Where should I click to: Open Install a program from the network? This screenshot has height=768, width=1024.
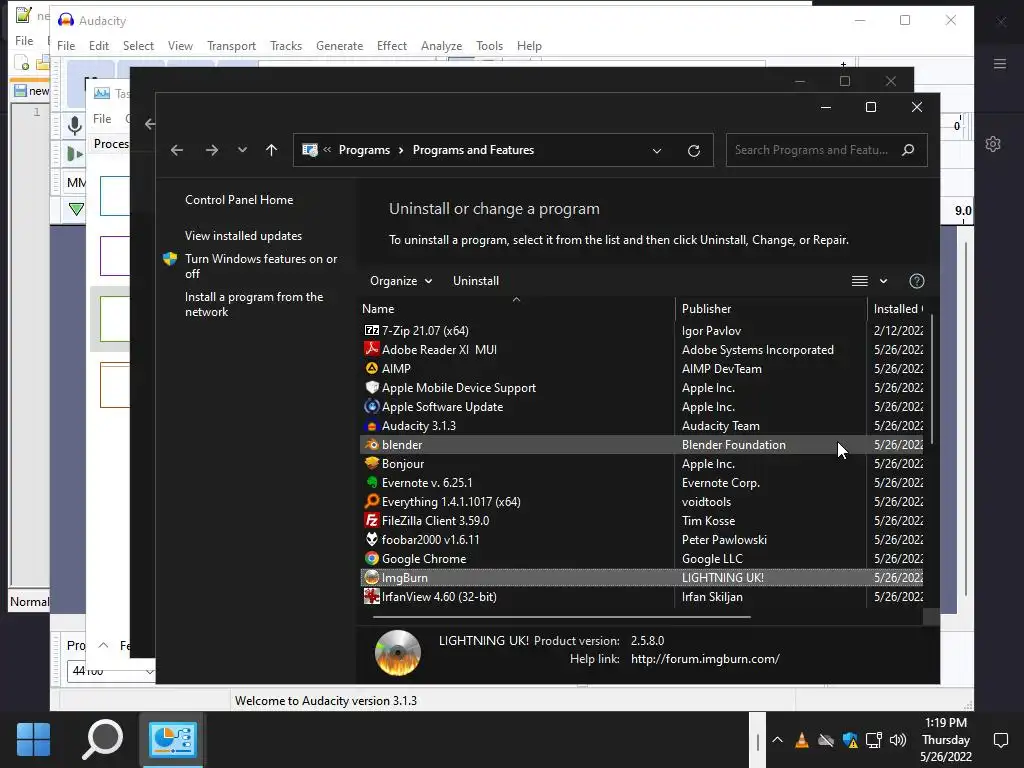tap(254, 304)
